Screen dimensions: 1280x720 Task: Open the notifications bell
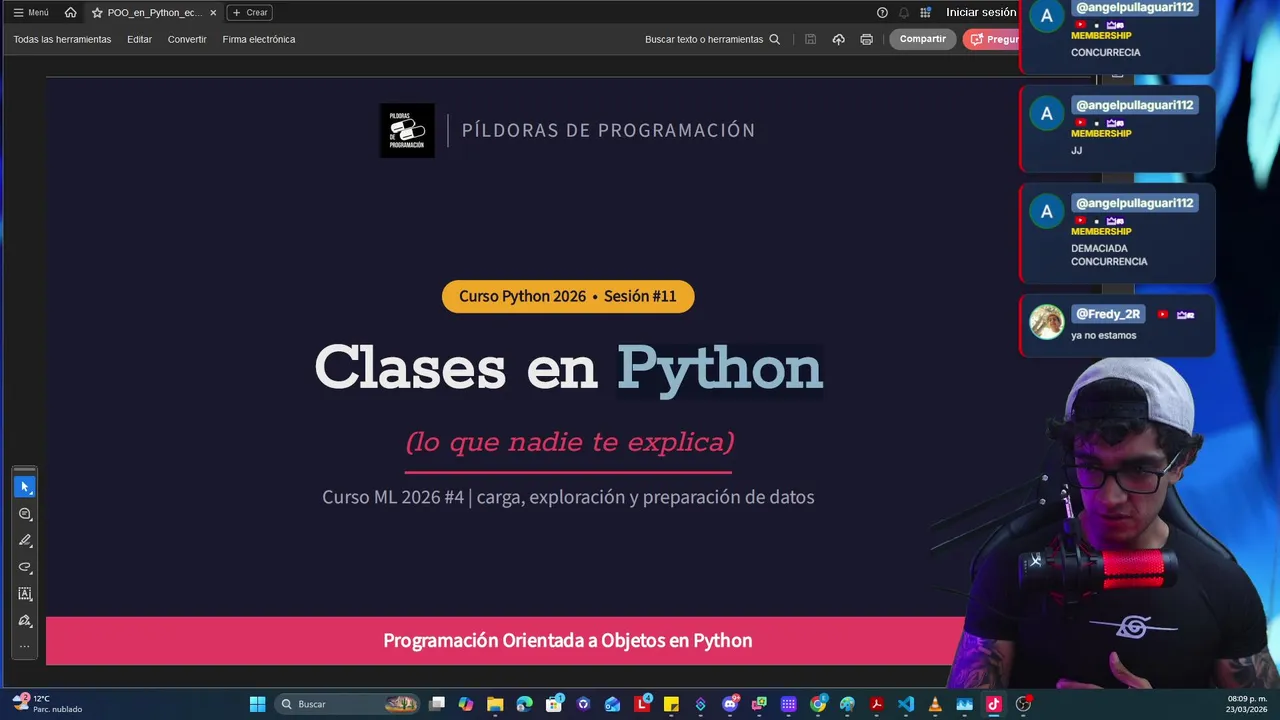tap(904, 13)
